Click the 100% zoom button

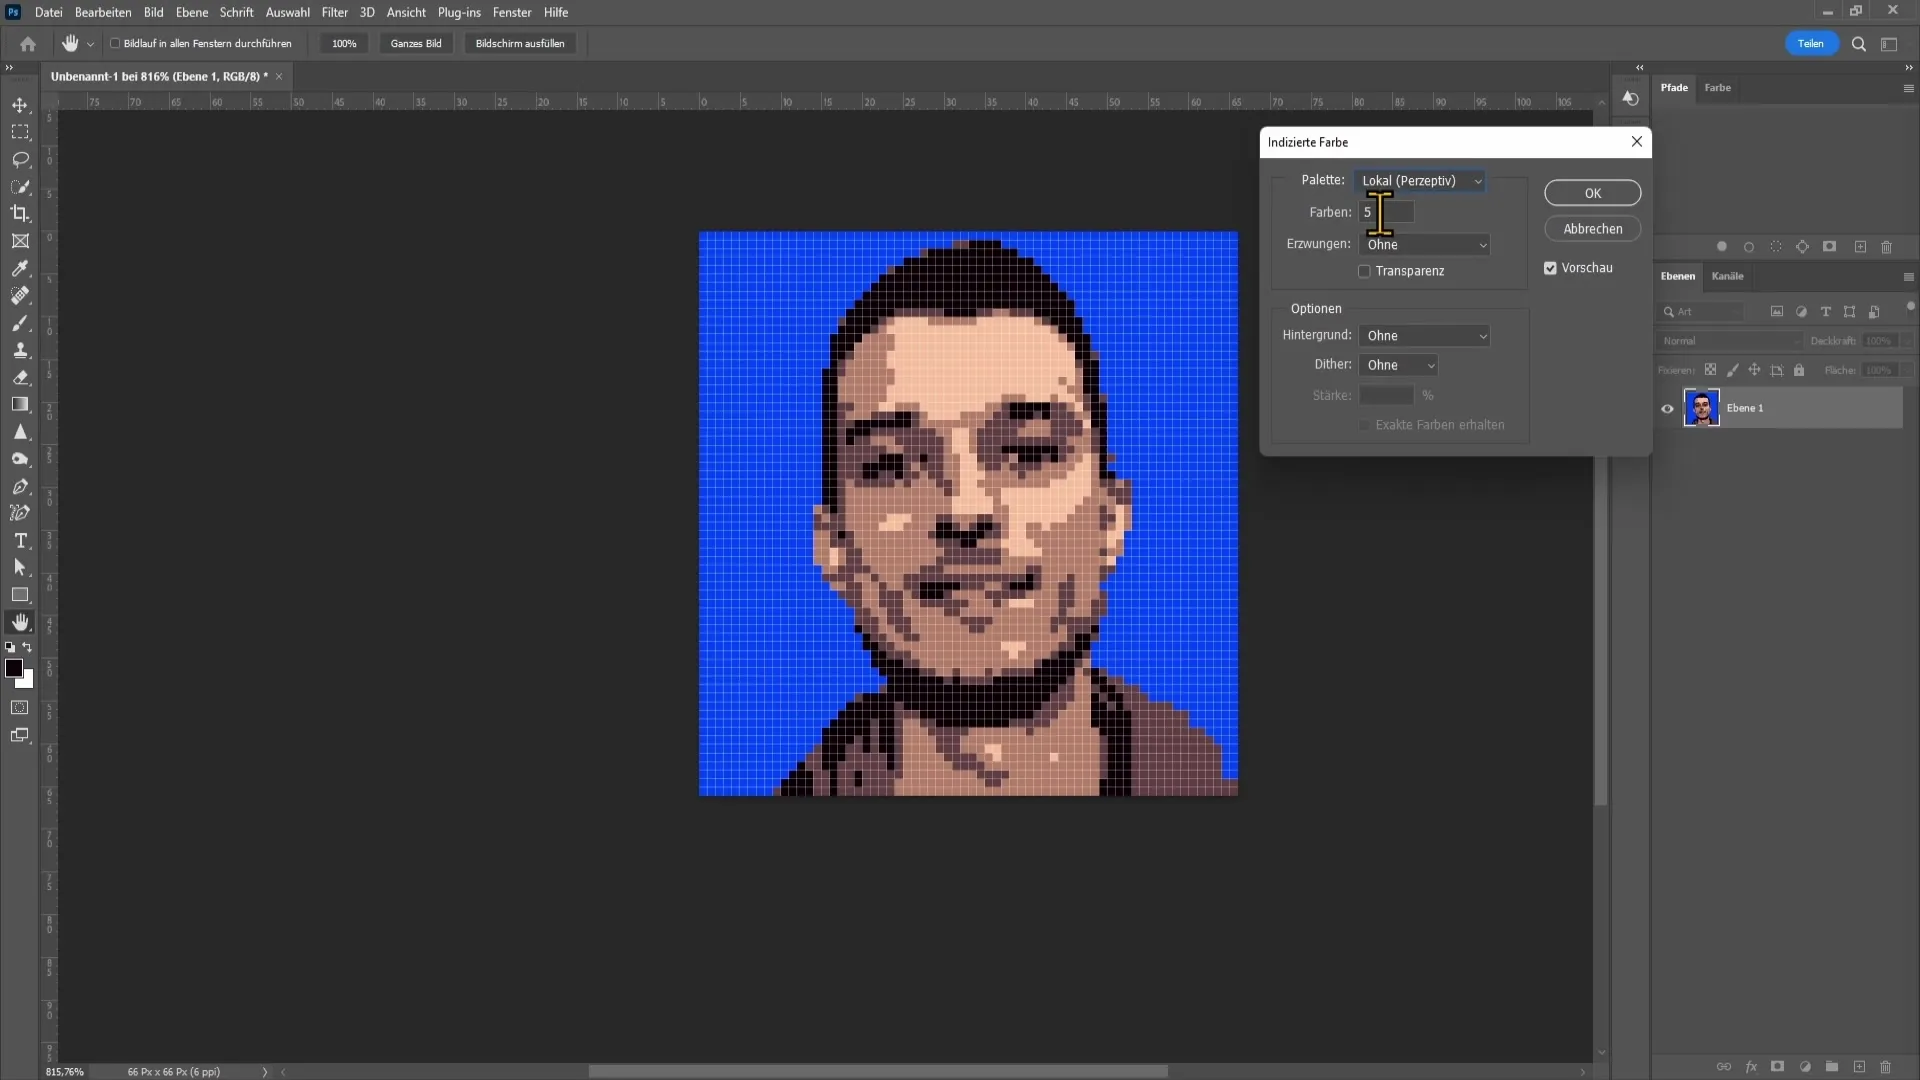[x=344, y=44]
